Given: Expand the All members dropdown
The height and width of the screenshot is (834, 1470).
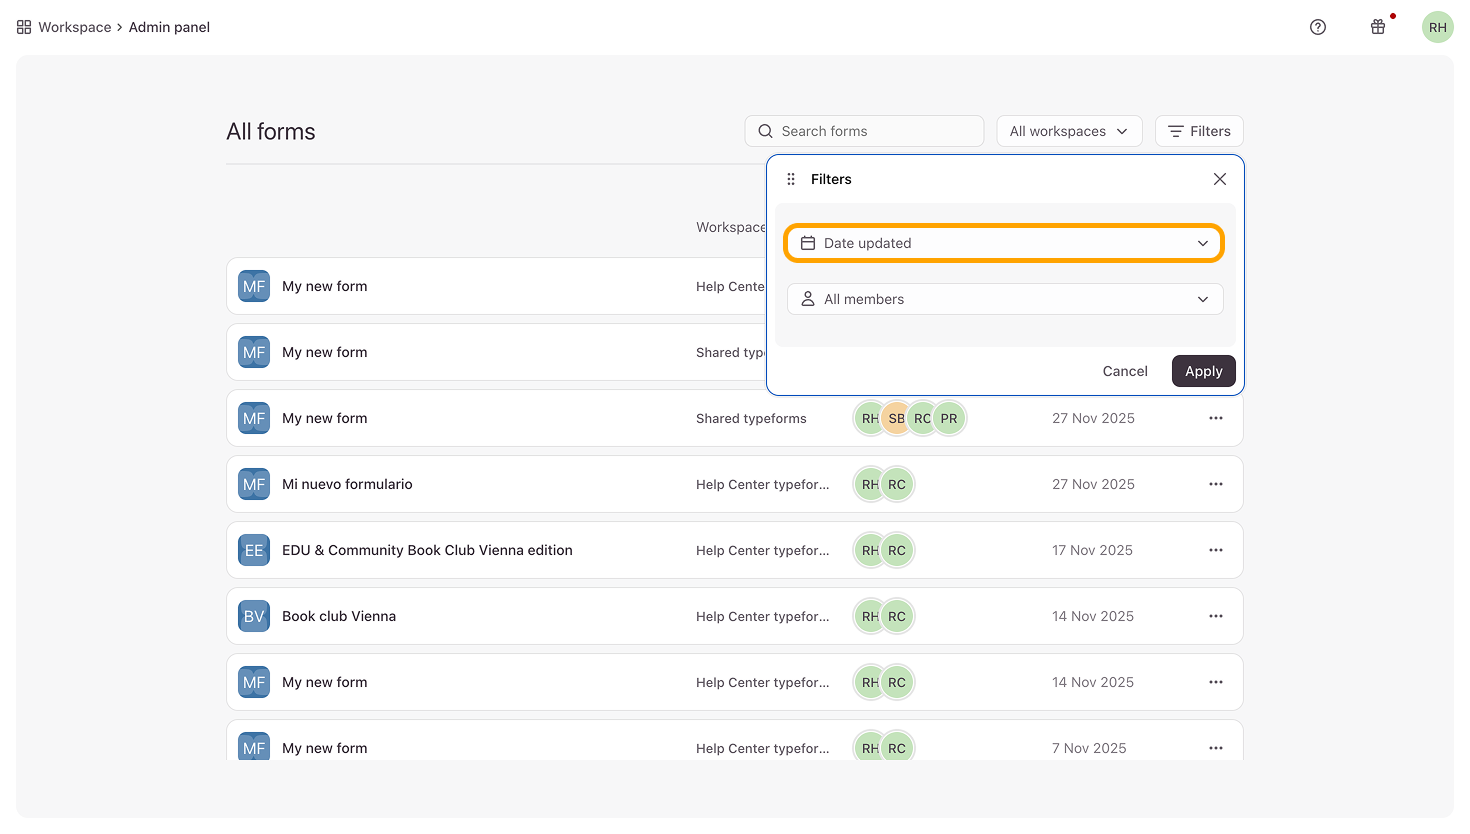Looking at the screenshot, I should coord(1004,299).
